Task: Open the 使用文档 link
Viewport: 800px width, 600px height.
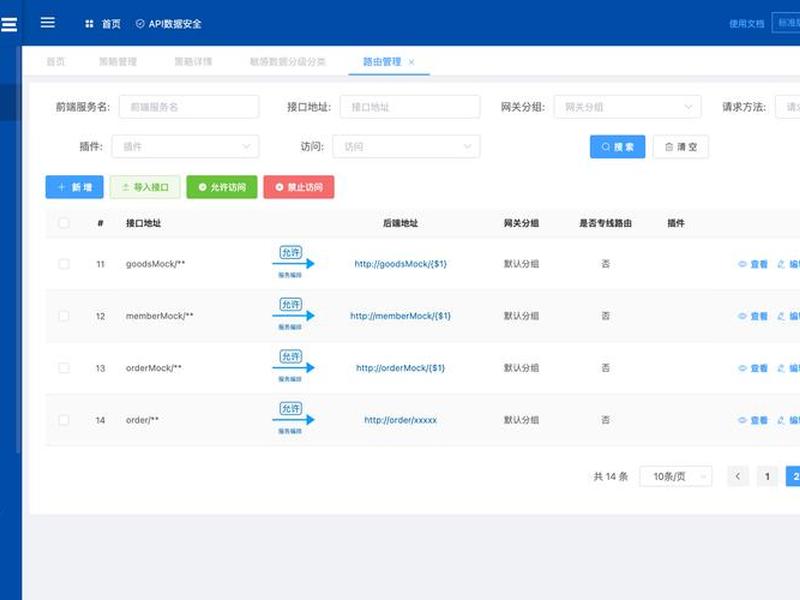Action: point(746,23)
